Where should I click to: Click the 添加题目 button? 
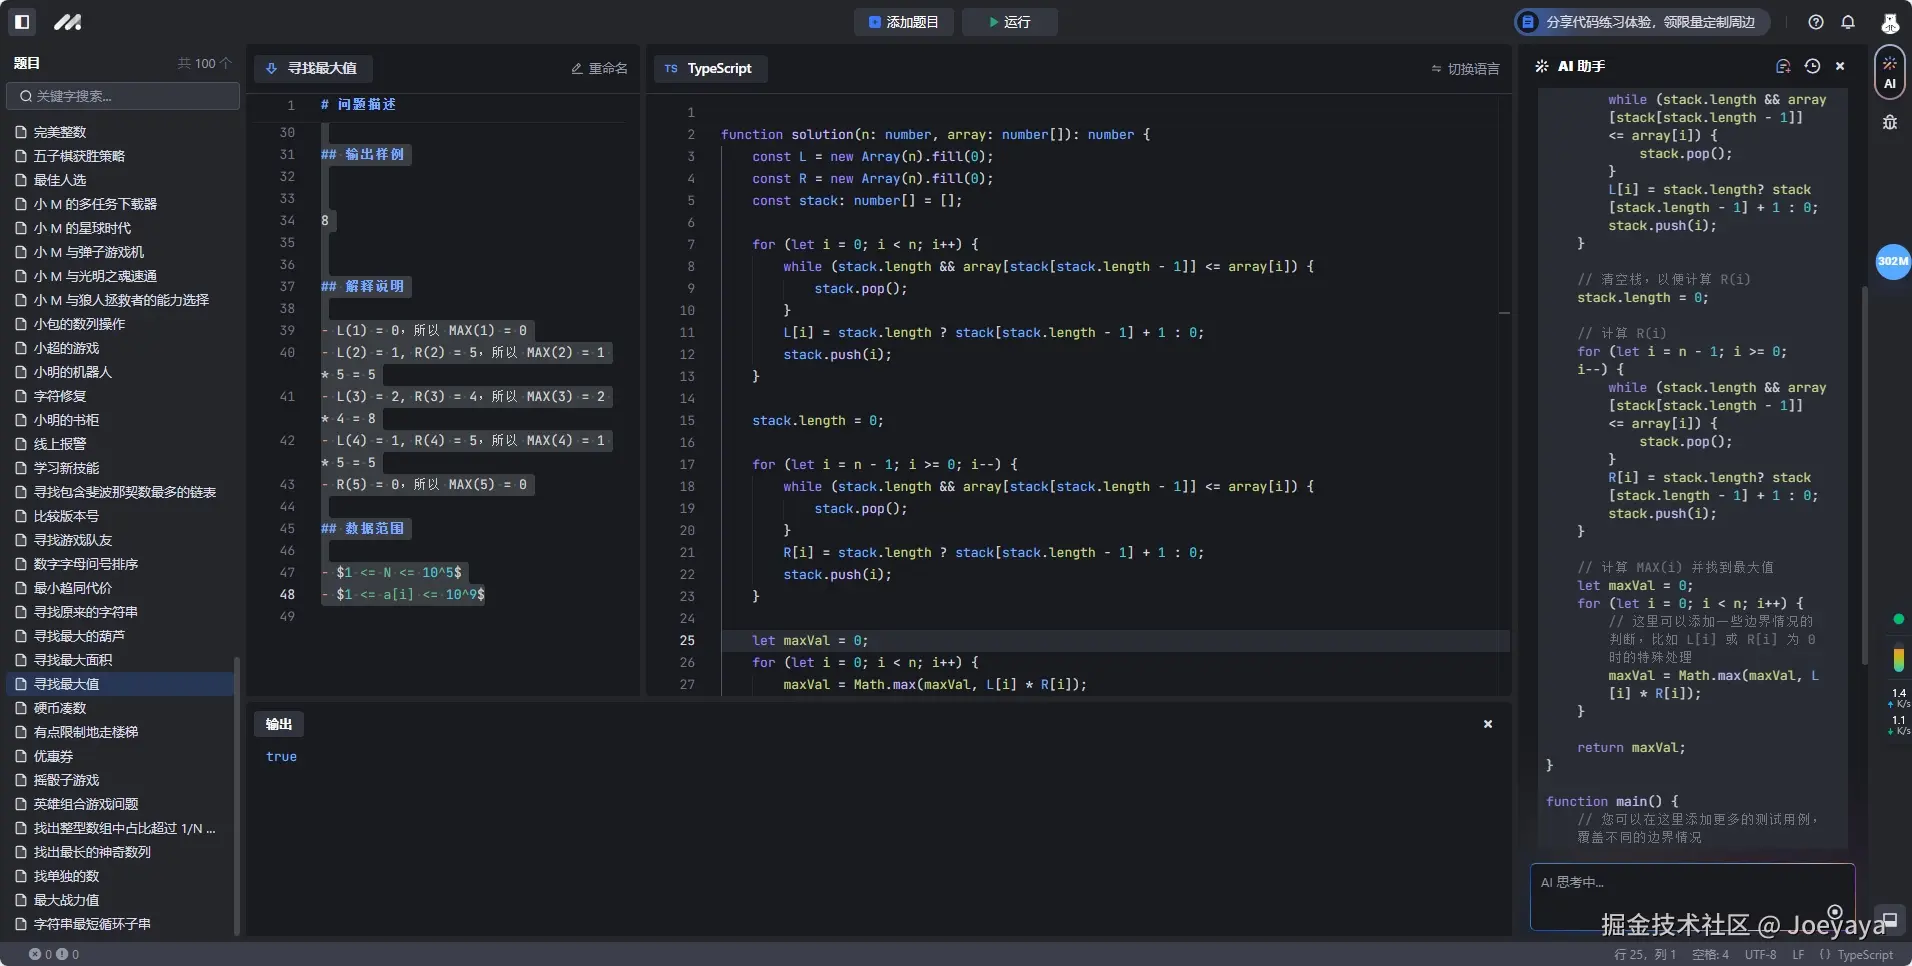click(x=904, y=22)
